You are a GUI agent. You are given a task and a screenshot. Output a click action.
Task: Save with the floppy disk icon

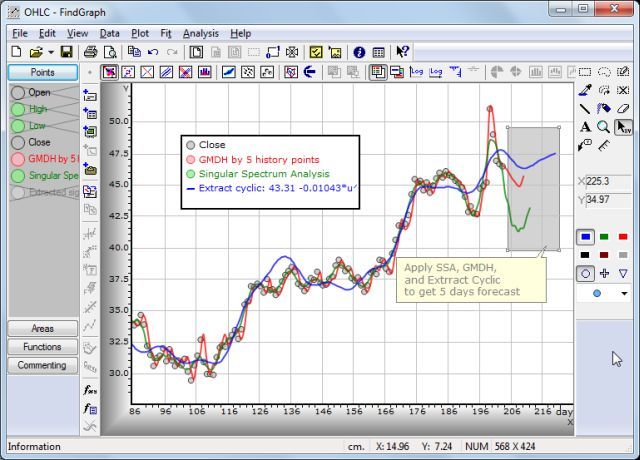(x=66, y=52)
